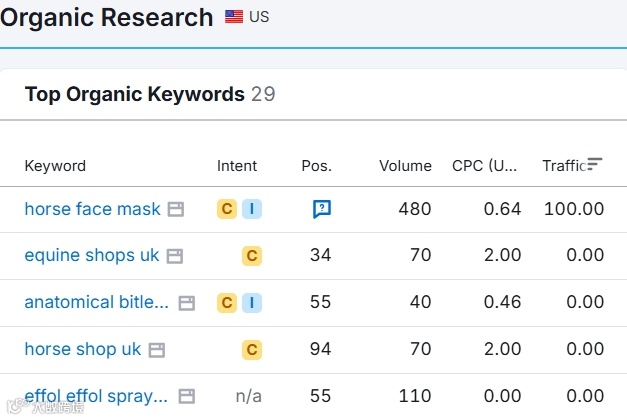Sort table by Volume column
The height and width of the screenshot is (420, 627).
405,166
